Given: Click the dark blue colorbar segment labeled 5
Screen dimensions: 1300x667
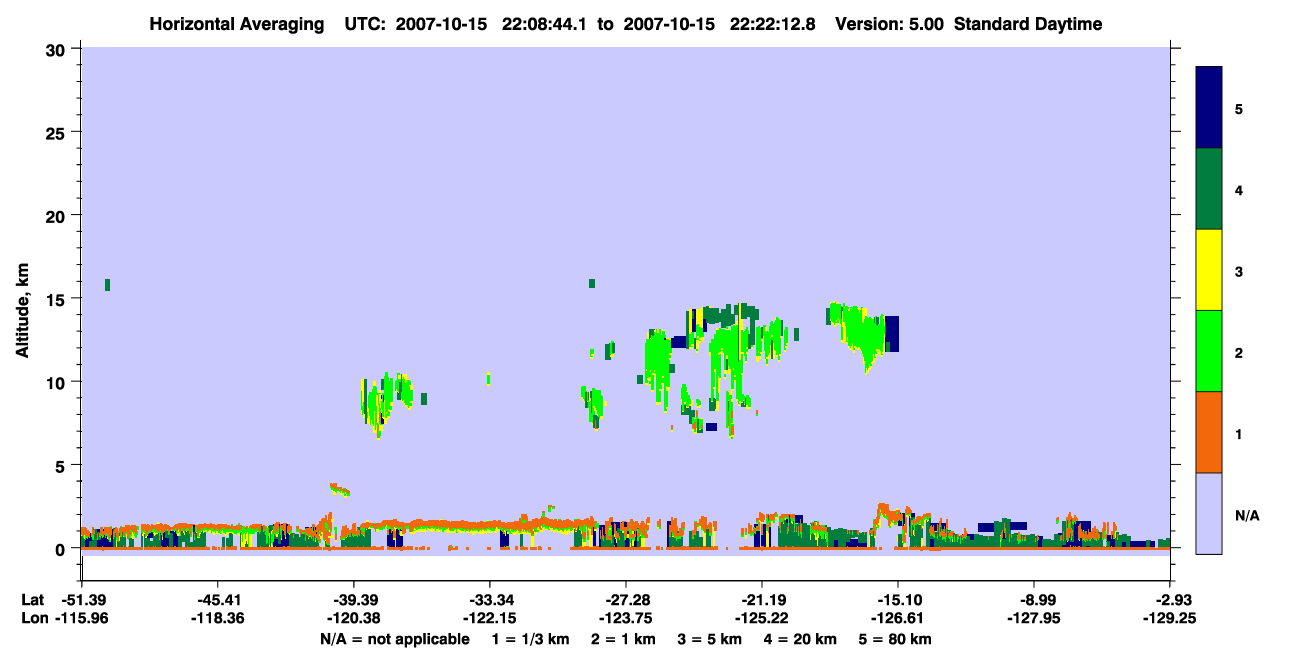Looking at the screenshot, I should click(1209, 108).
